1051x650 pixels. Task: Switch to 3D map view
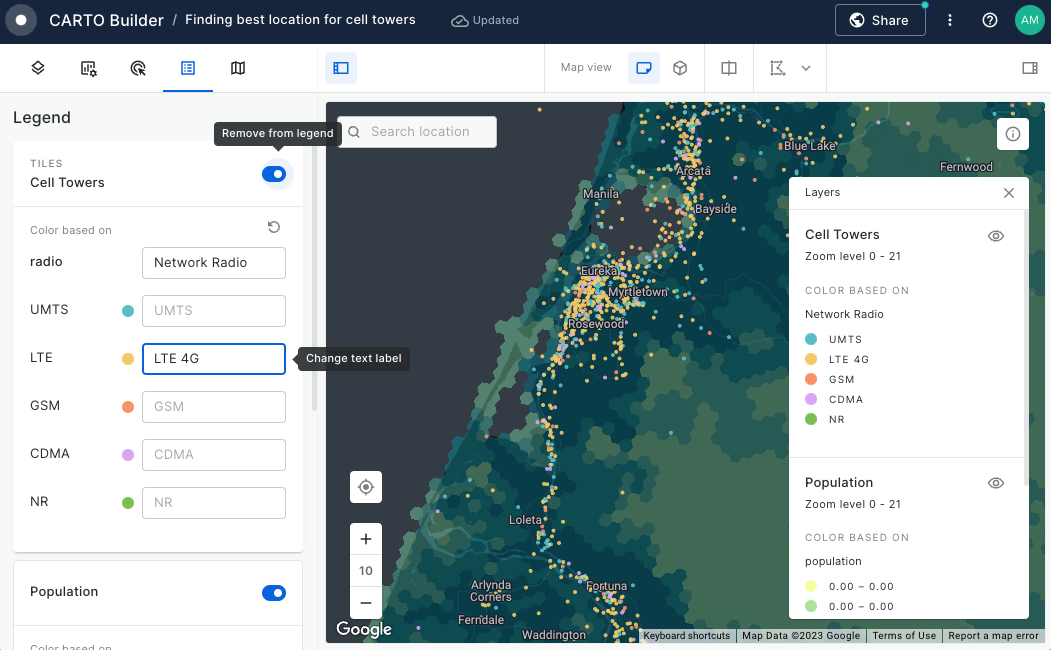680,68
